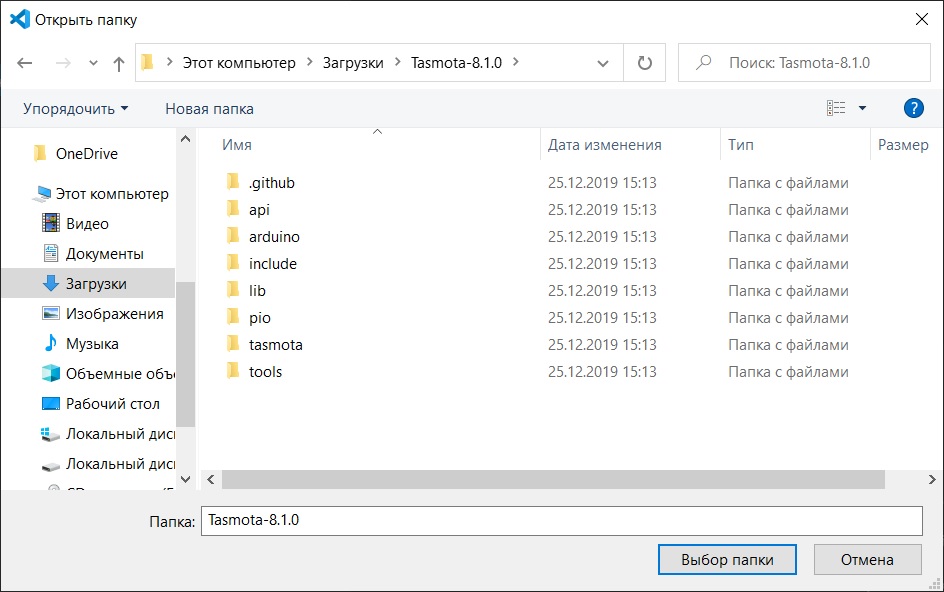Click VS Code logo in title bar
Screen dimensions: 944x592
20,19
